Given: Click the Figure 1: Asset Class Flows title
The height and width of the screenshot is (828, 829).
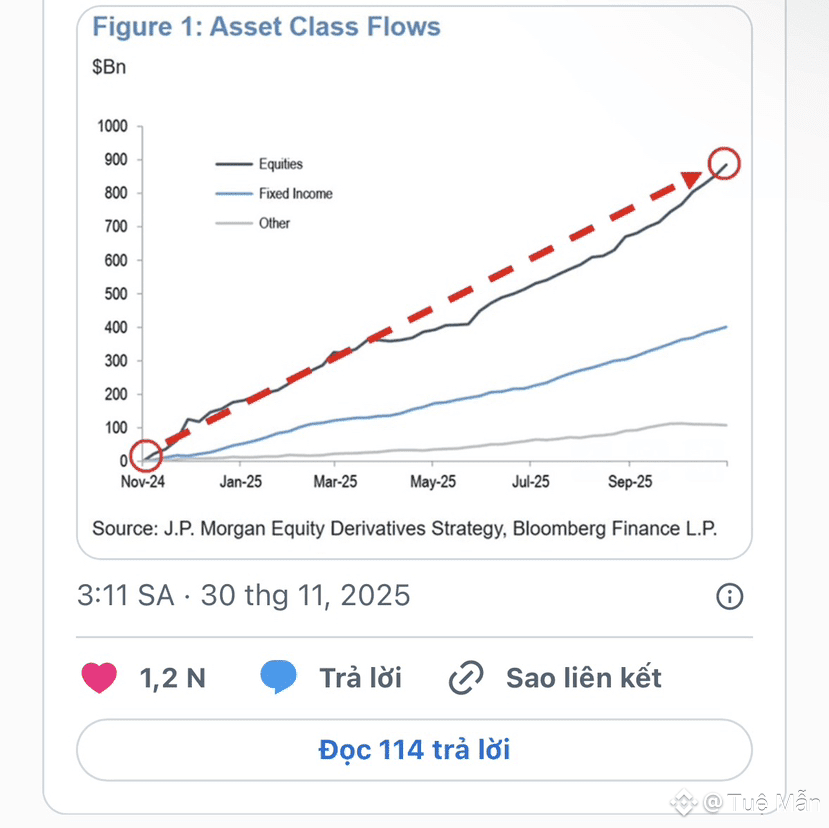Looking at the screenshot, I should 266,26.
